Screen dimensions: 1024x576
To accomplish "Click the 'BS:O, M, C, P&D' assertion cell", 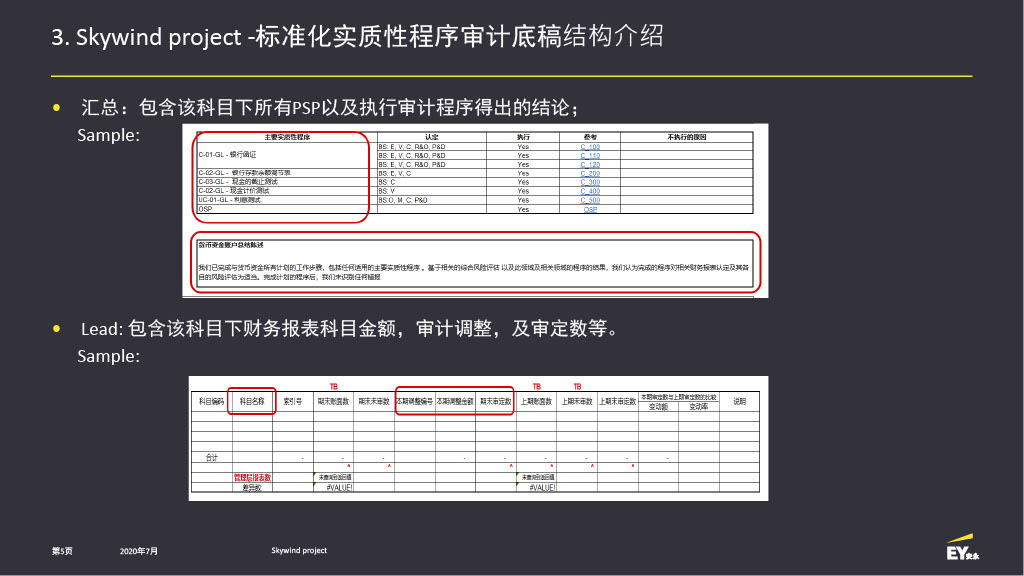I will point(403,200).
